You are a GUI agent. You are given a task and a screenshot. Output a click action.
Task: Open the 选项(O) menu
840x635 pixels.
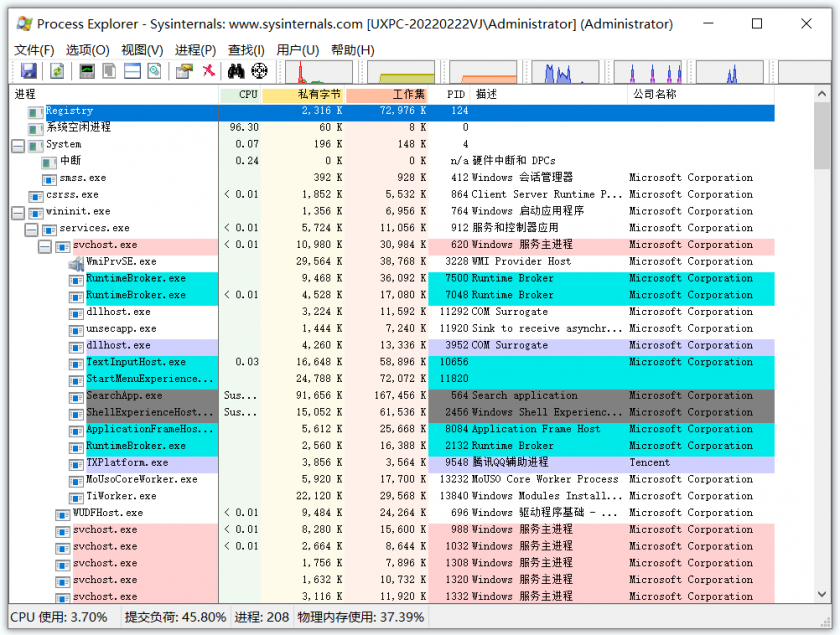tap(88, 50)
